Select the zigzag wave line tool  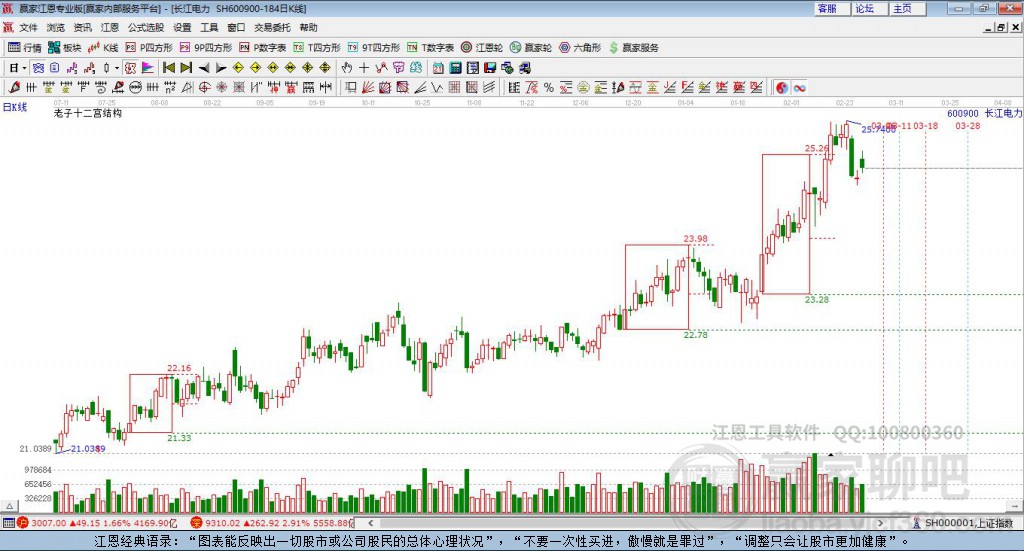coord(436,87)
